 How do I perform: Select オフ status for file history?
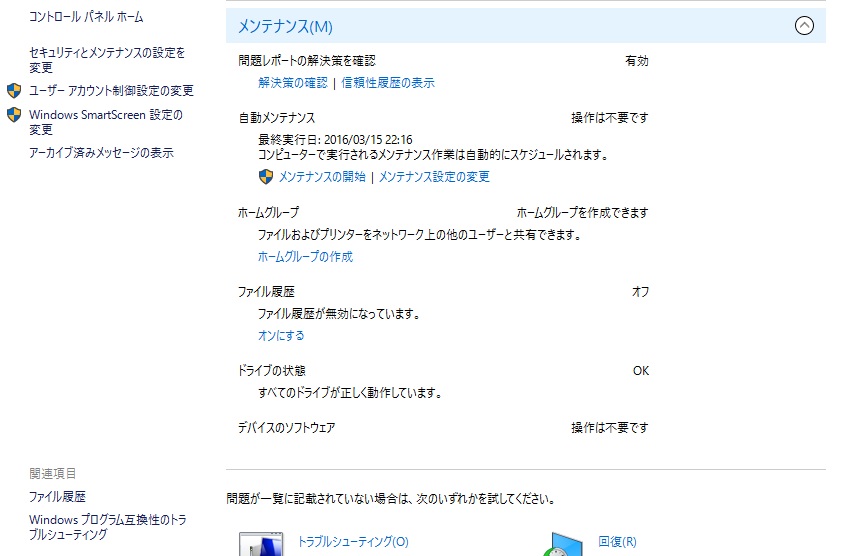pos(640,292)
